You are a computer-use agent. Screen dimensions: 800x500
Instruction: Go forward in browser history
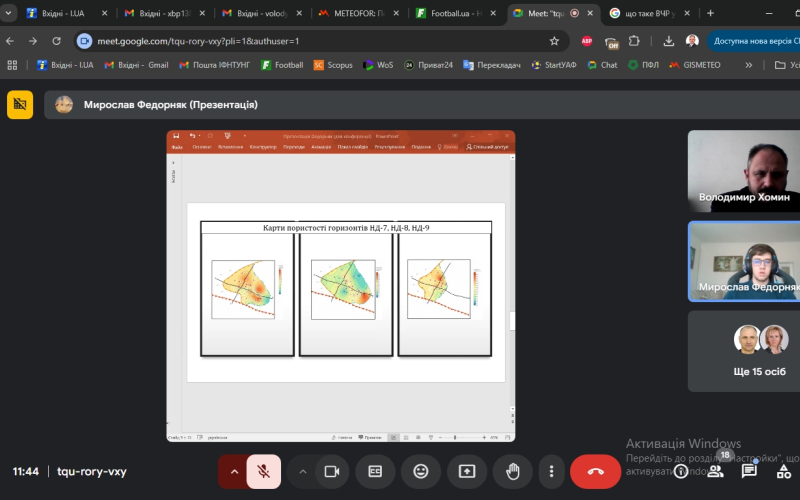[x=33, y=41]
